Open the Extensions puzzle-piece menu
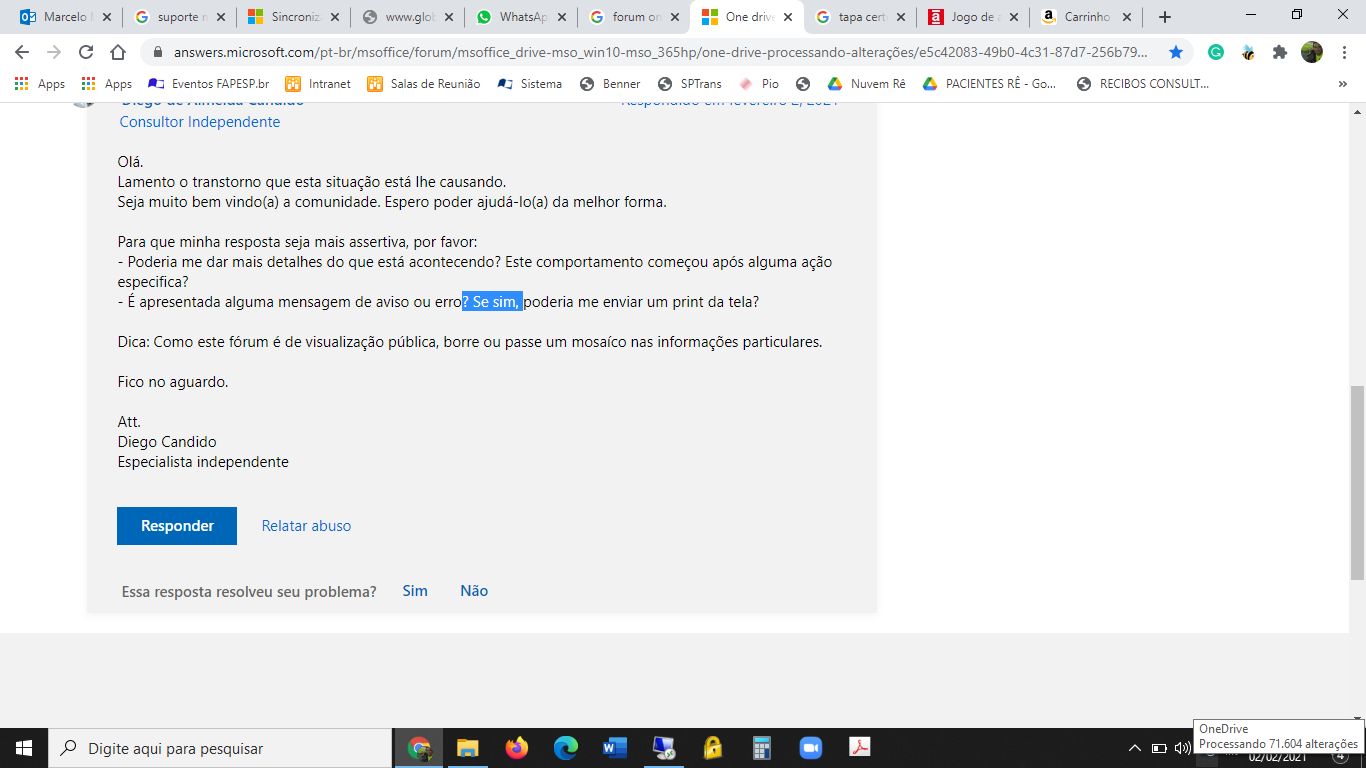 pyautogui.click(x=1280, y=52)
